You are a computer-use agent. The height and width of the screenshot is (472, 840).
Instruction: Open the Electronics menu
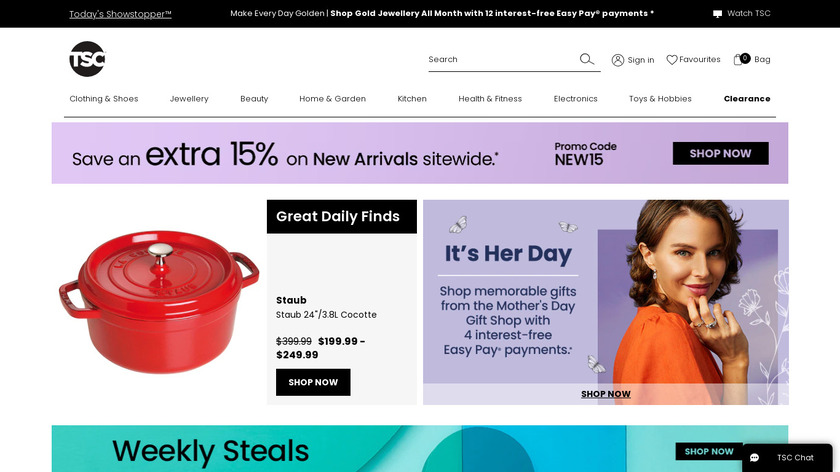point(575,99)
